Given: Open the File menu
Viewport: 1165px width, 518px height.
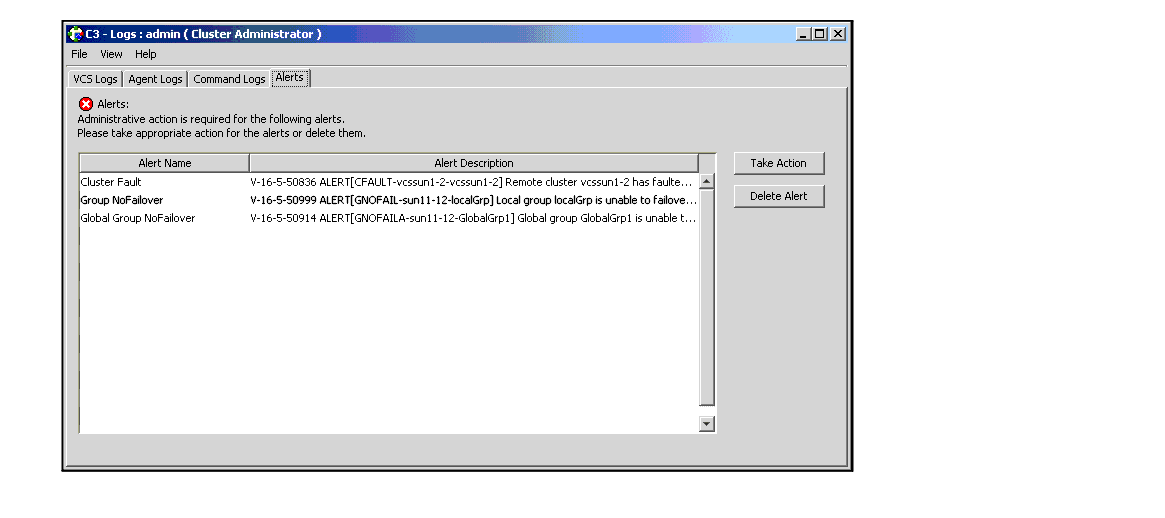Looking at the screenshot, I should 79,54.
